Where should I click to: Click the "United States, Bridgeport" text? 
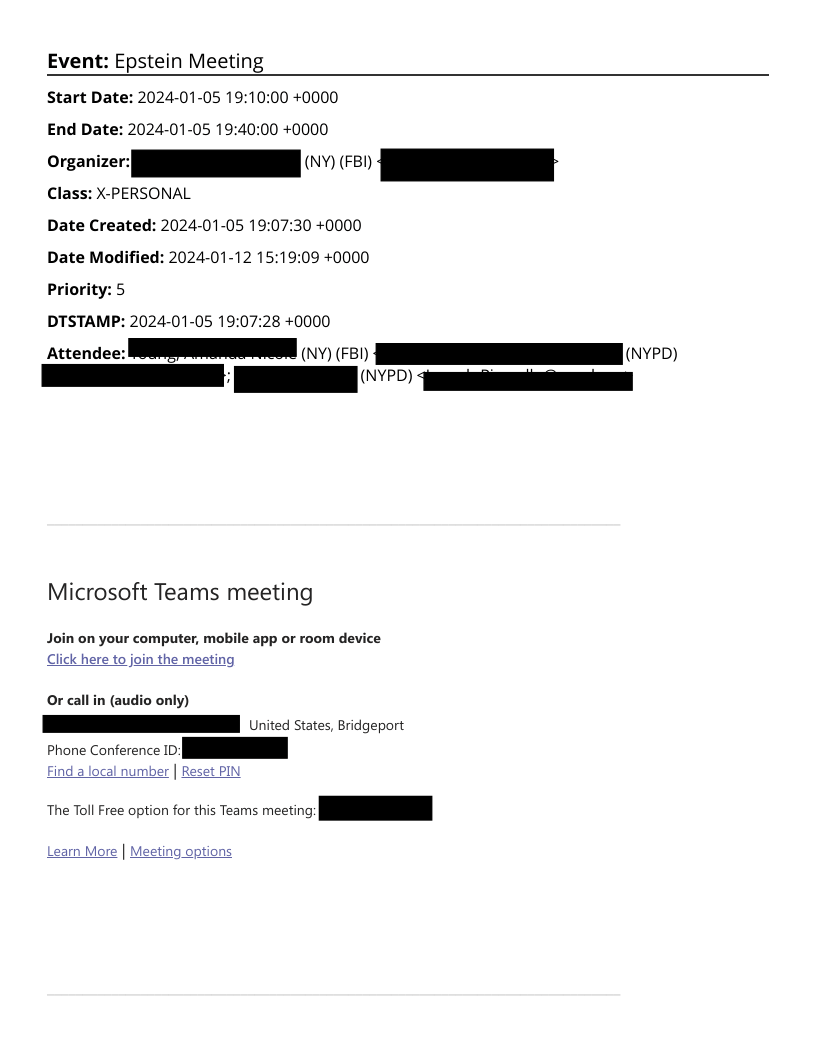point(326,725)
